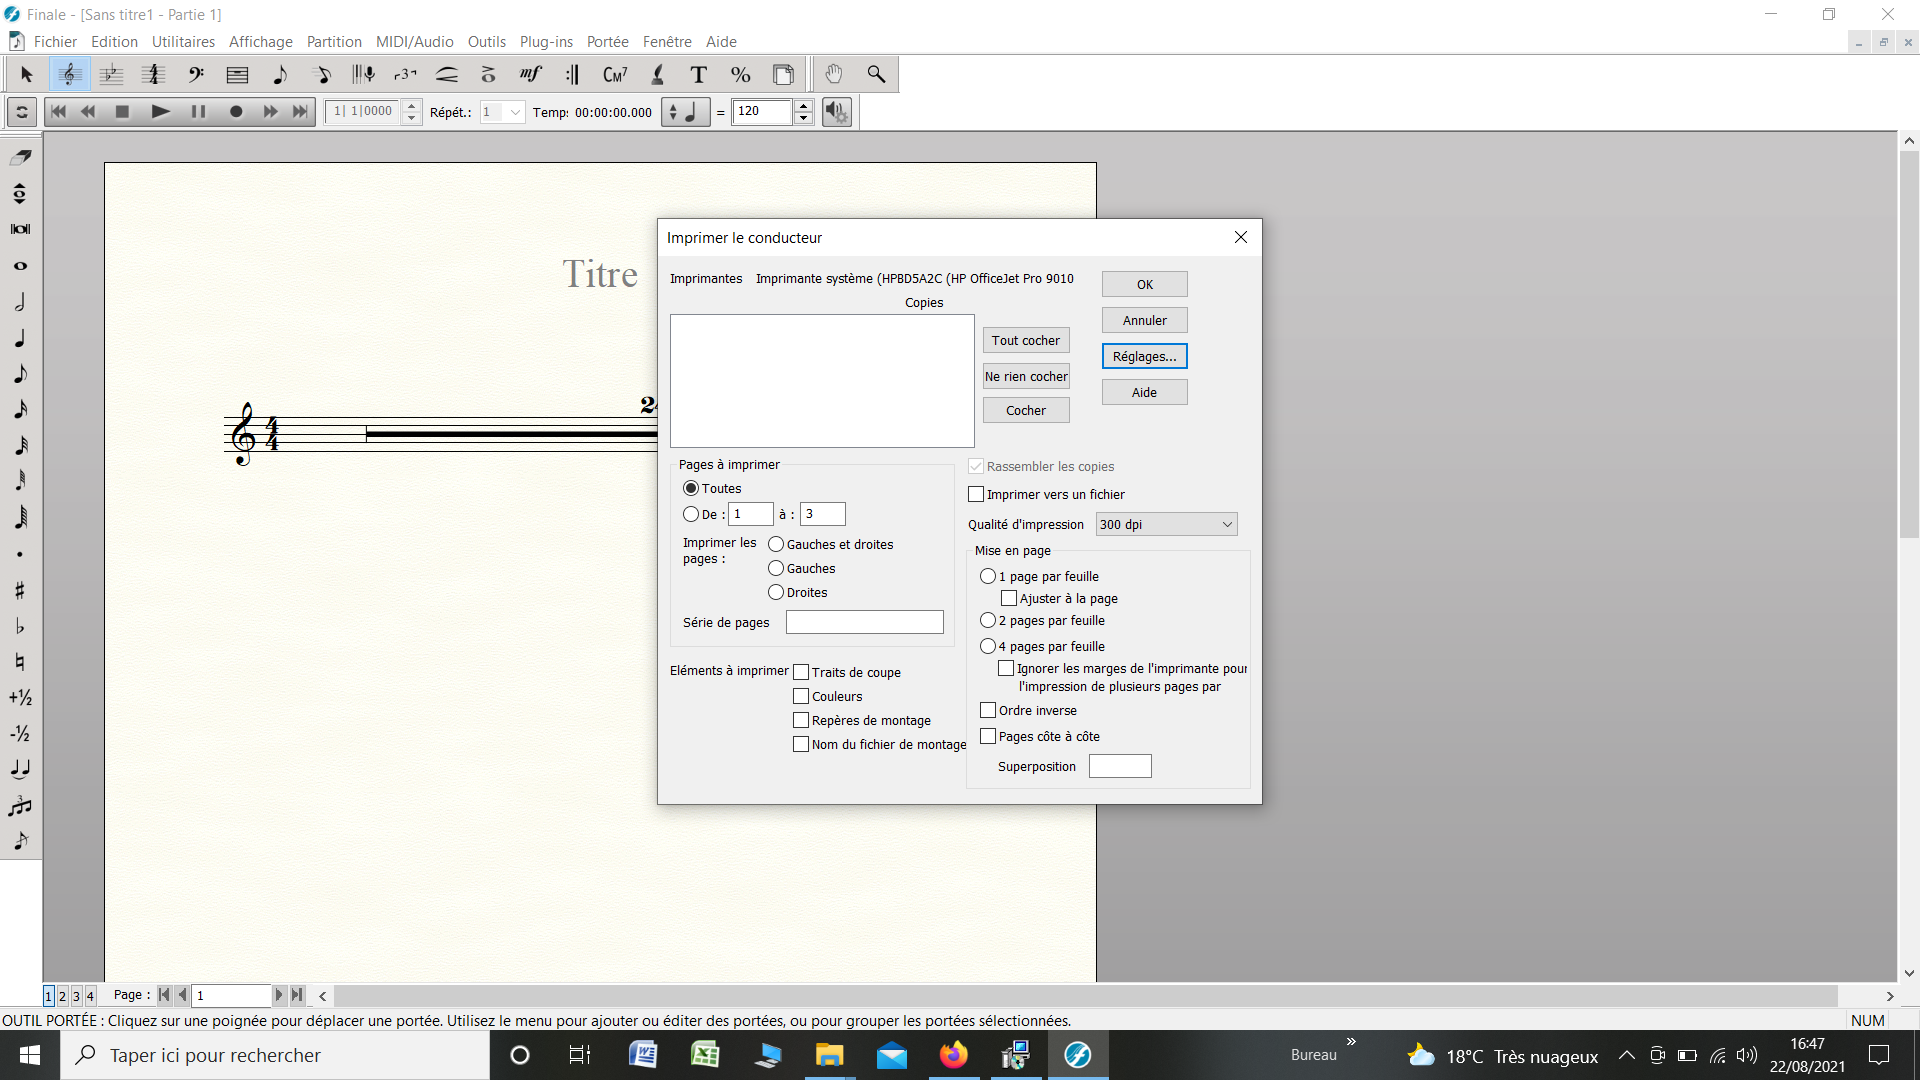1920x1080 pixels.
Task: Select the Repeat tool icon
Action: 572,75
